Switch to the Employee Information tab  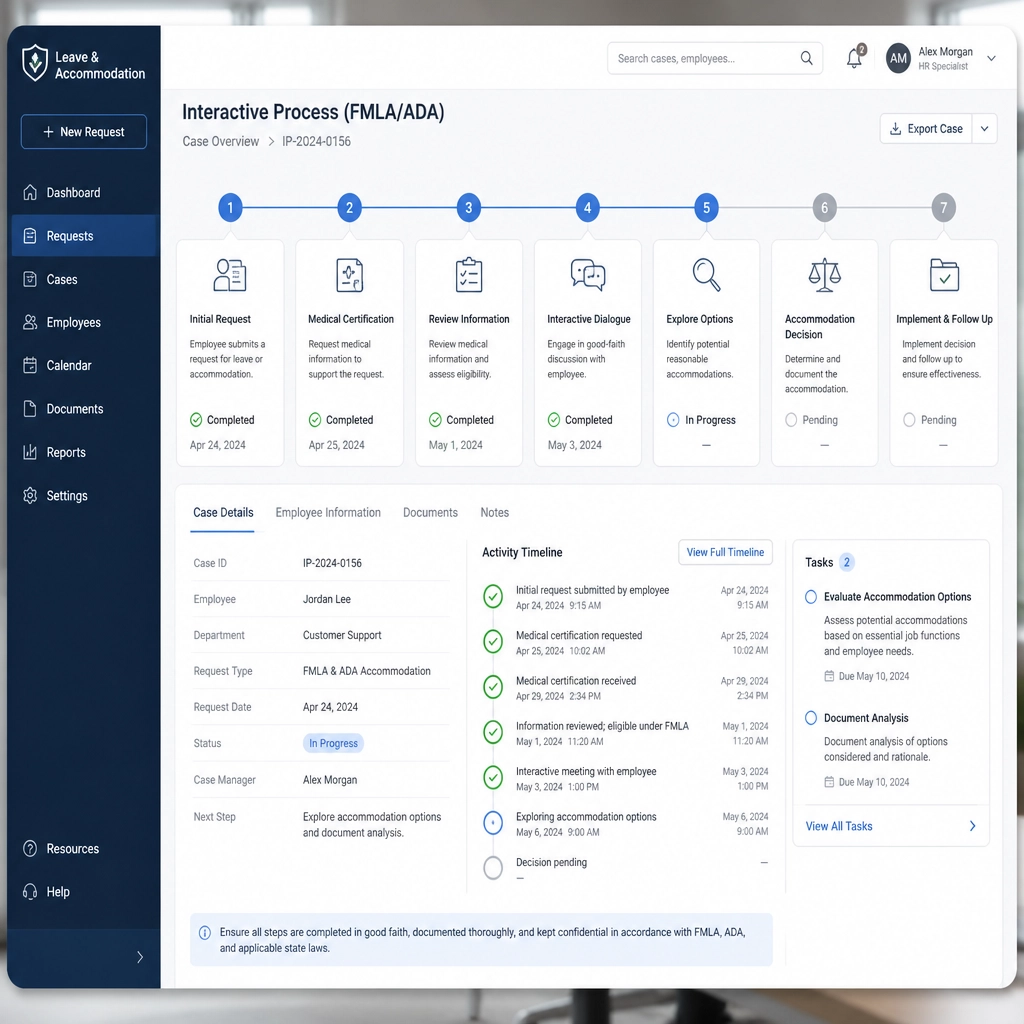[x=328, y=513]
